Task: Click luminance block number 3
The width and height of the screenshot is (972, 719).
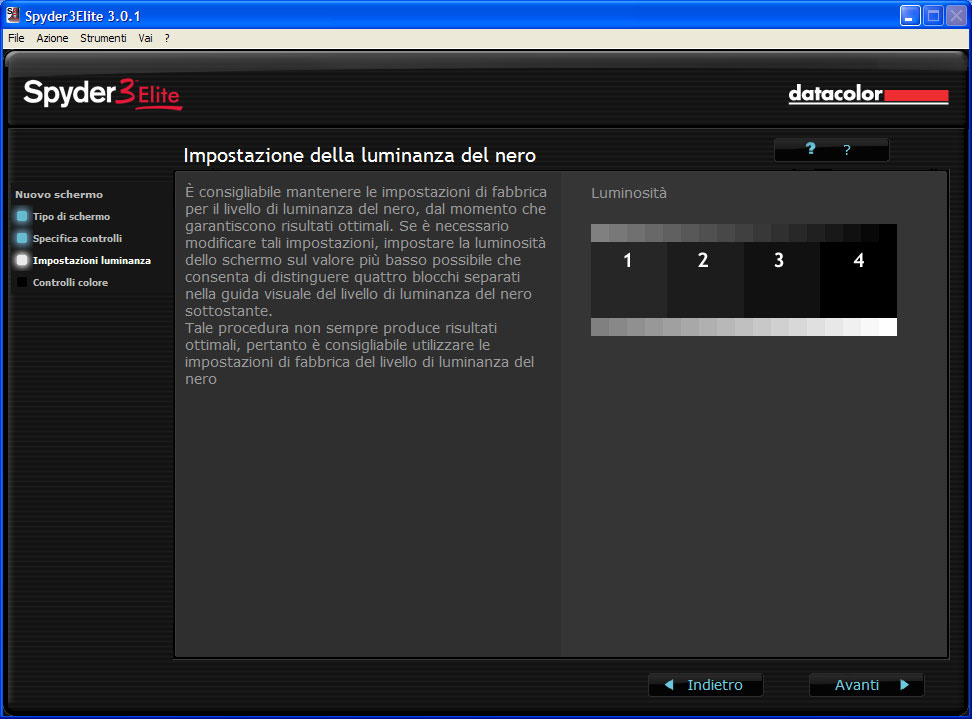Action: (782, 280)
